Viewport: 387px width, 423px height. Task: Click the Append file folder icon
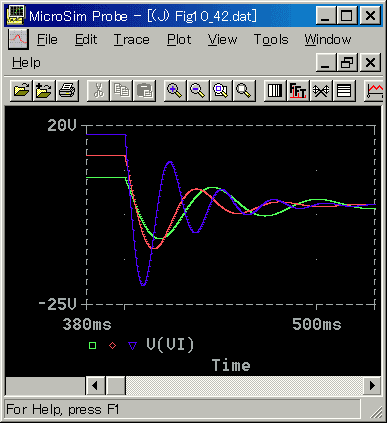click(x=44, y=90)
